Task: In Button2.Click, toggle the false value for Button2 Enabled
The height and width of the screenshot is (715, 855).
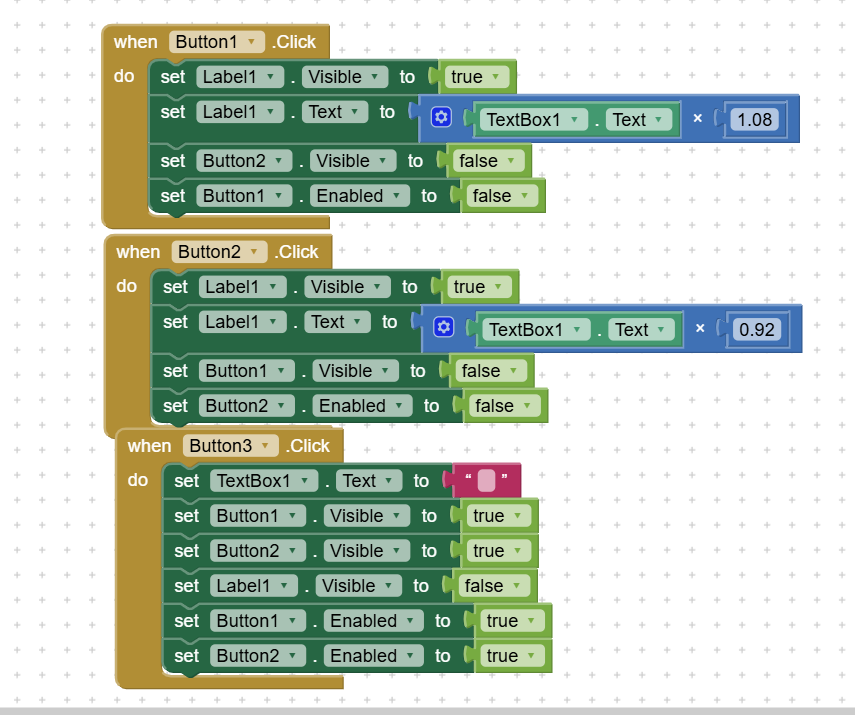Action: (505, 406)
